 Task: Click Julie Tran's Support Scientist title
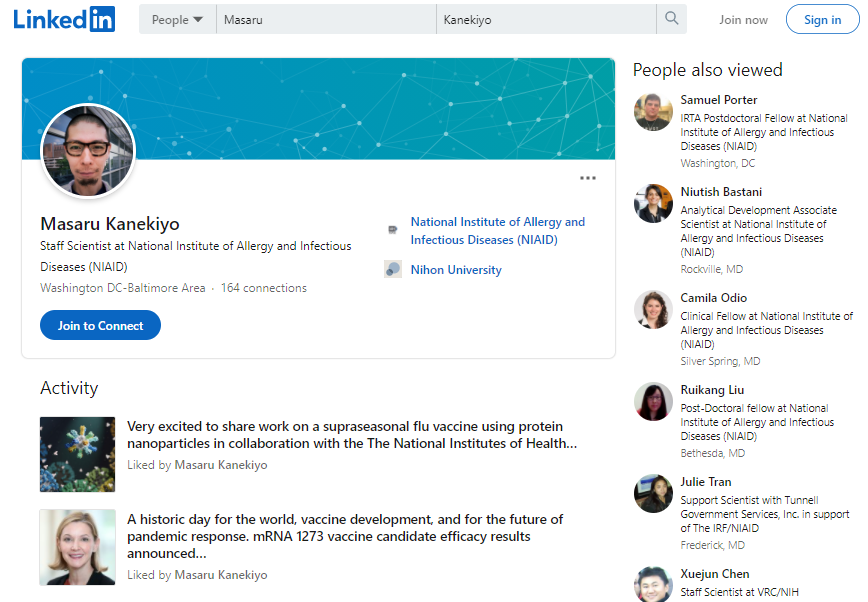click(x=764, y=514)
